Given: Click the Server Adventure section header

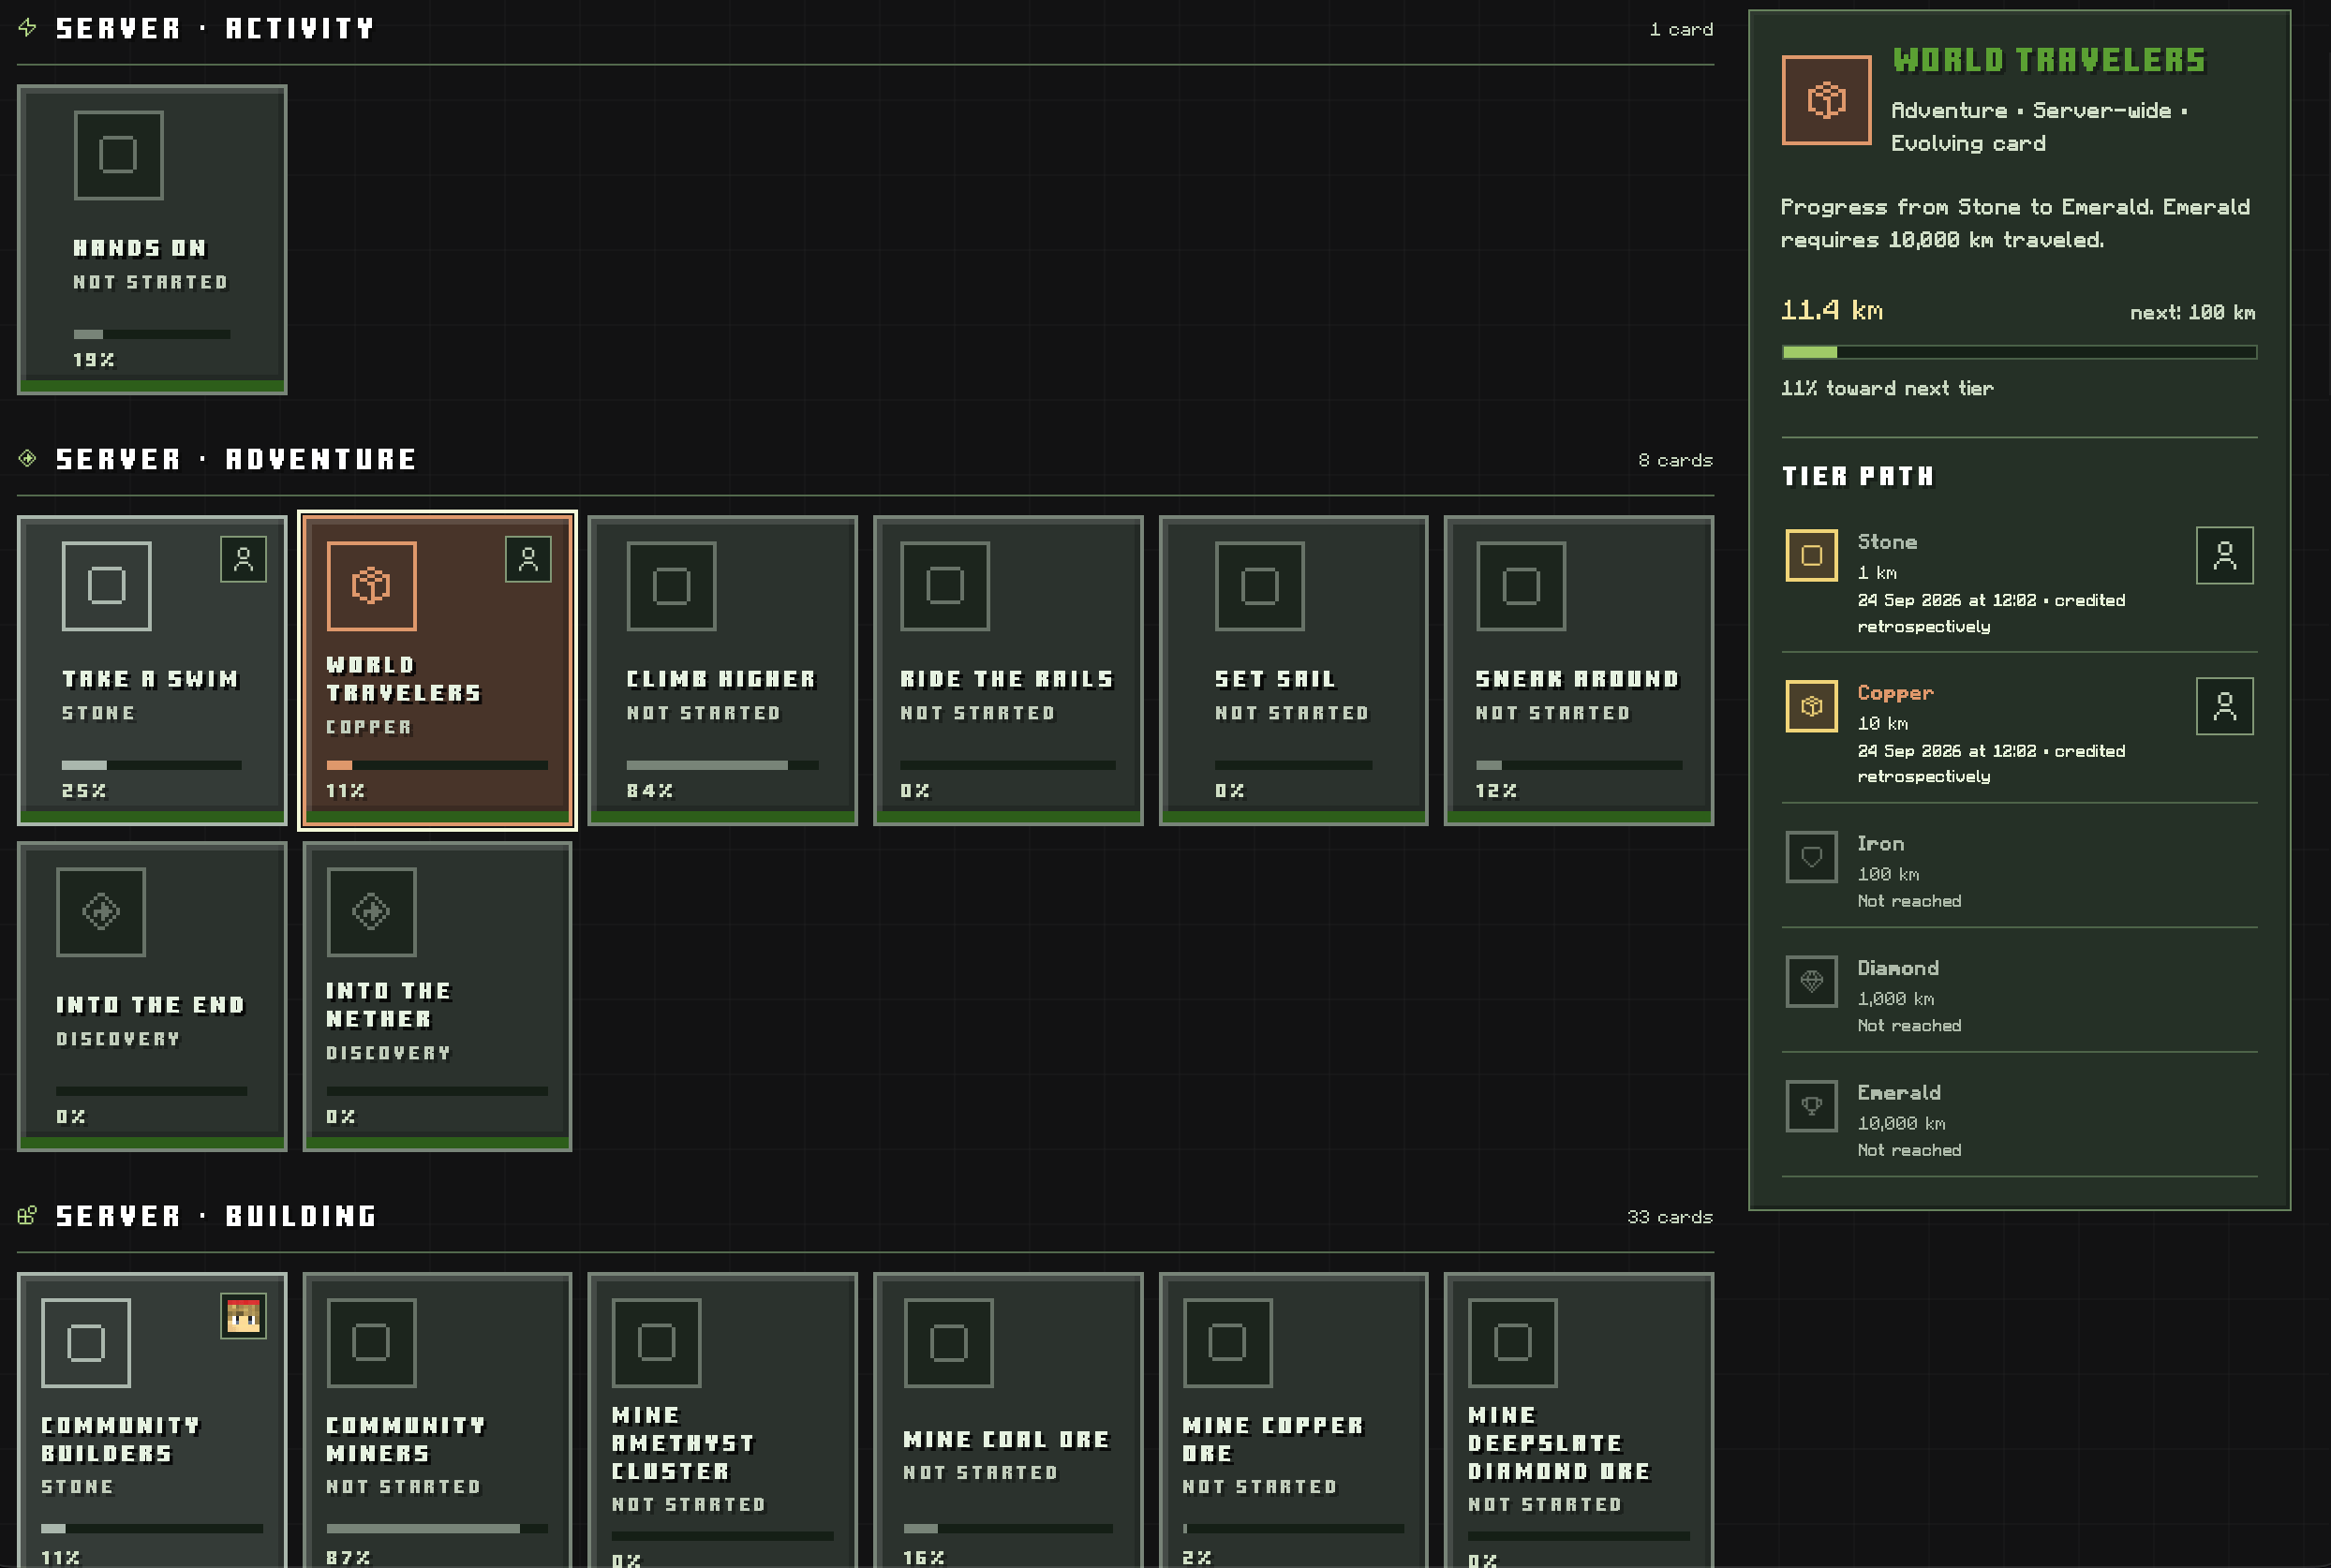Looking at the screenshot, I should pyautogui.click(x=236, y=459).
